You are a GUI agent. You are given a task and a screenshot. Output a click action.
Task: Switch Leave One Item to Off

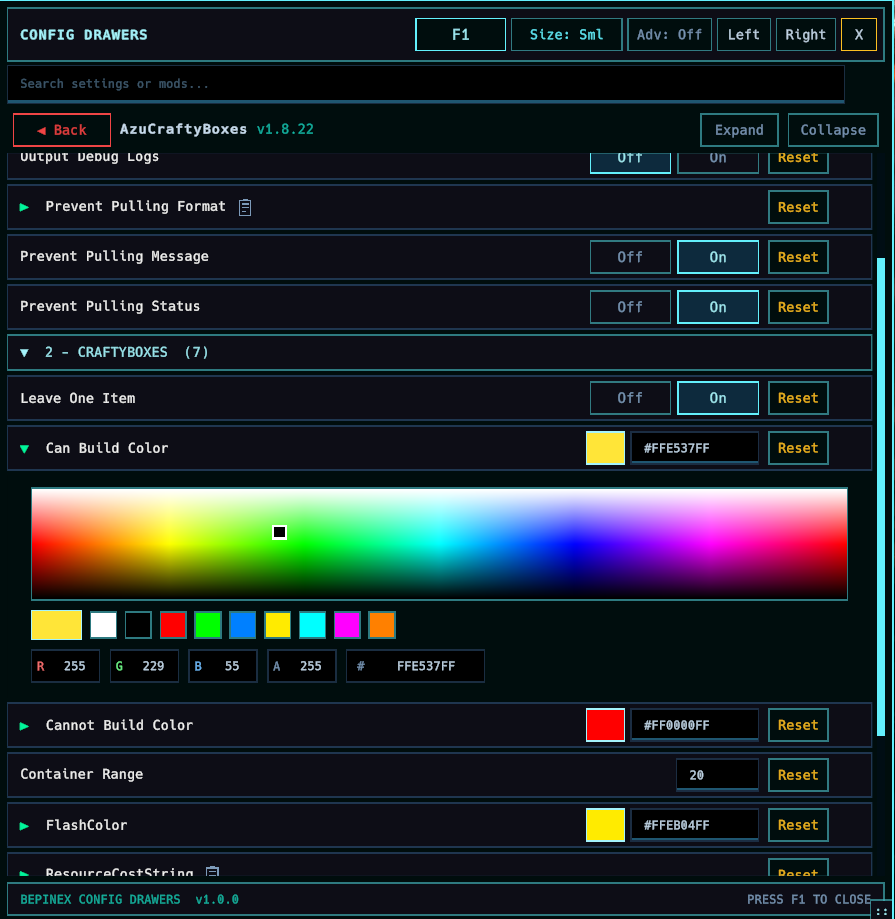[x=630, y=398]
